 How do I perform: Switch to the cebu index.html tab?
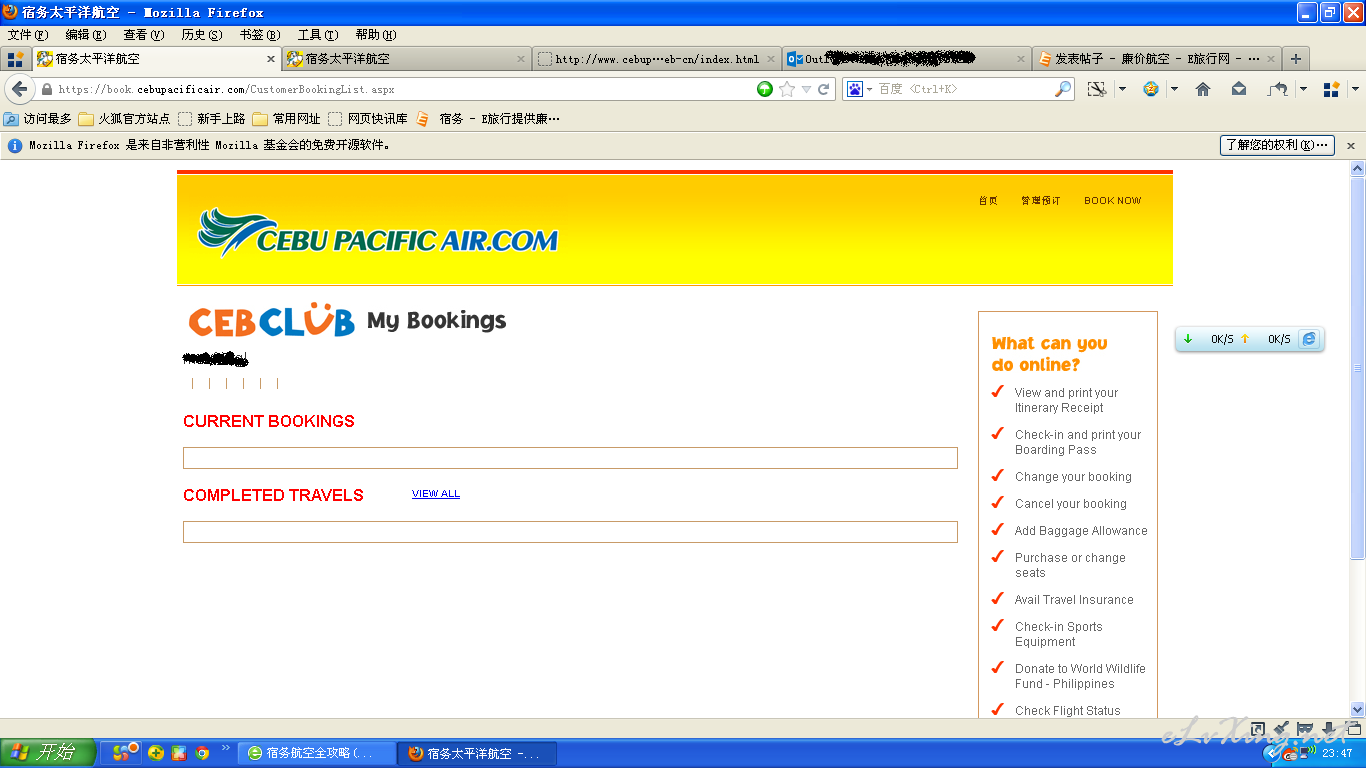click(x=657, y=59)
